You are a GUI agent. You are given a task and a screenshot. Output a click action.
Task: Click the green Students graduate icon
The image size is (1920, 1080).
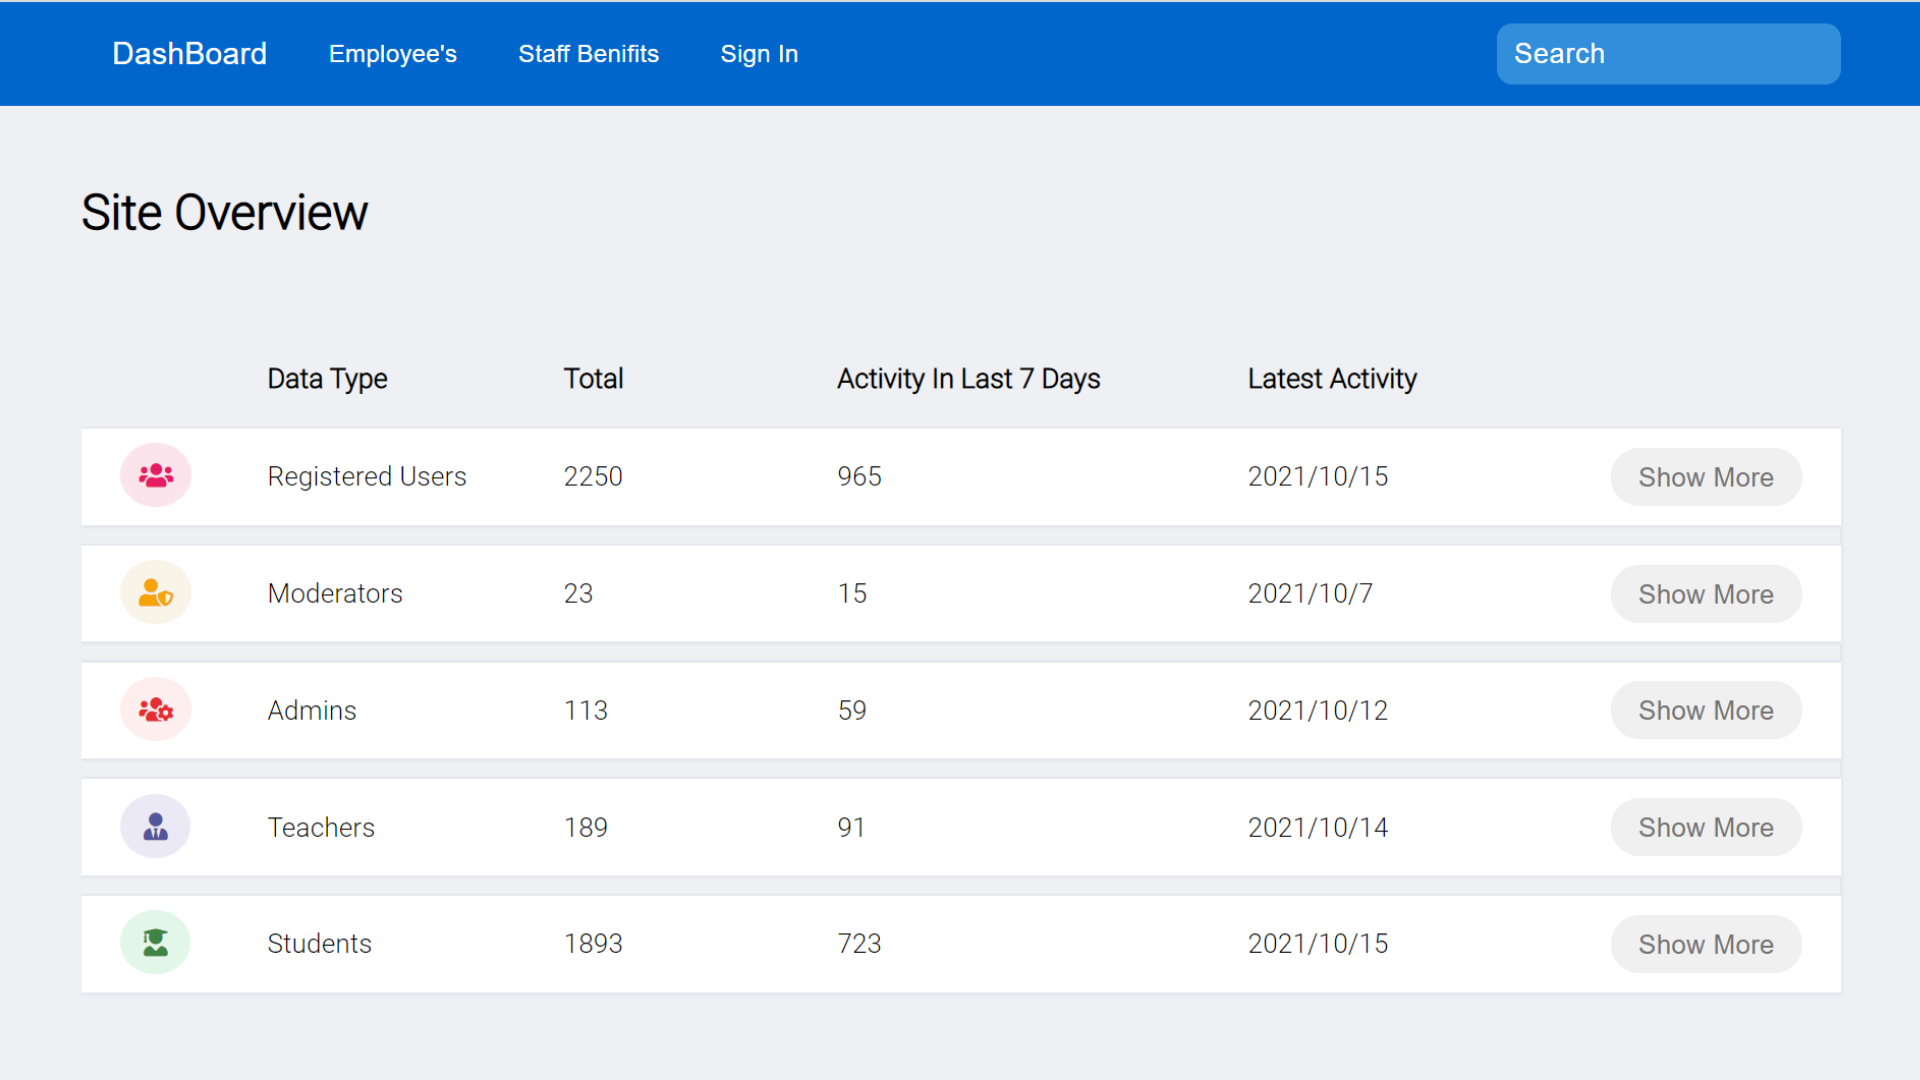coord(155,943)
